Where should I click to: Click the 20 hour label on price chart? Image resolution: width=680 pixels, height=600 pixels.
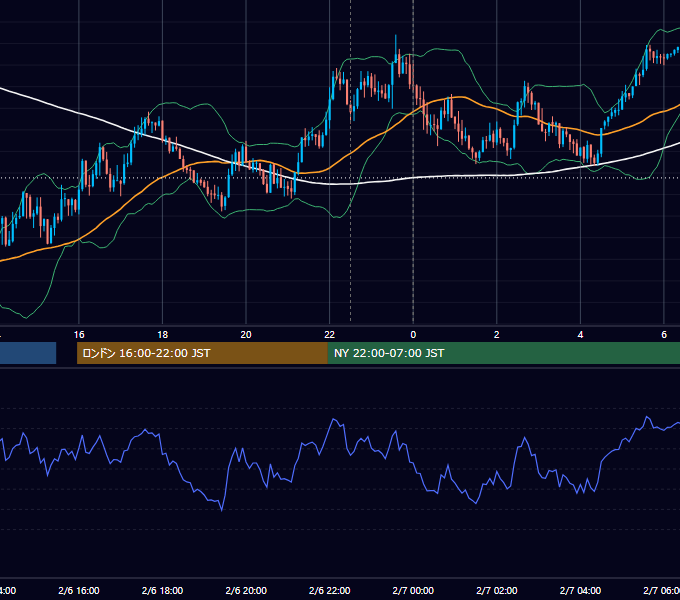coord(246,335)
